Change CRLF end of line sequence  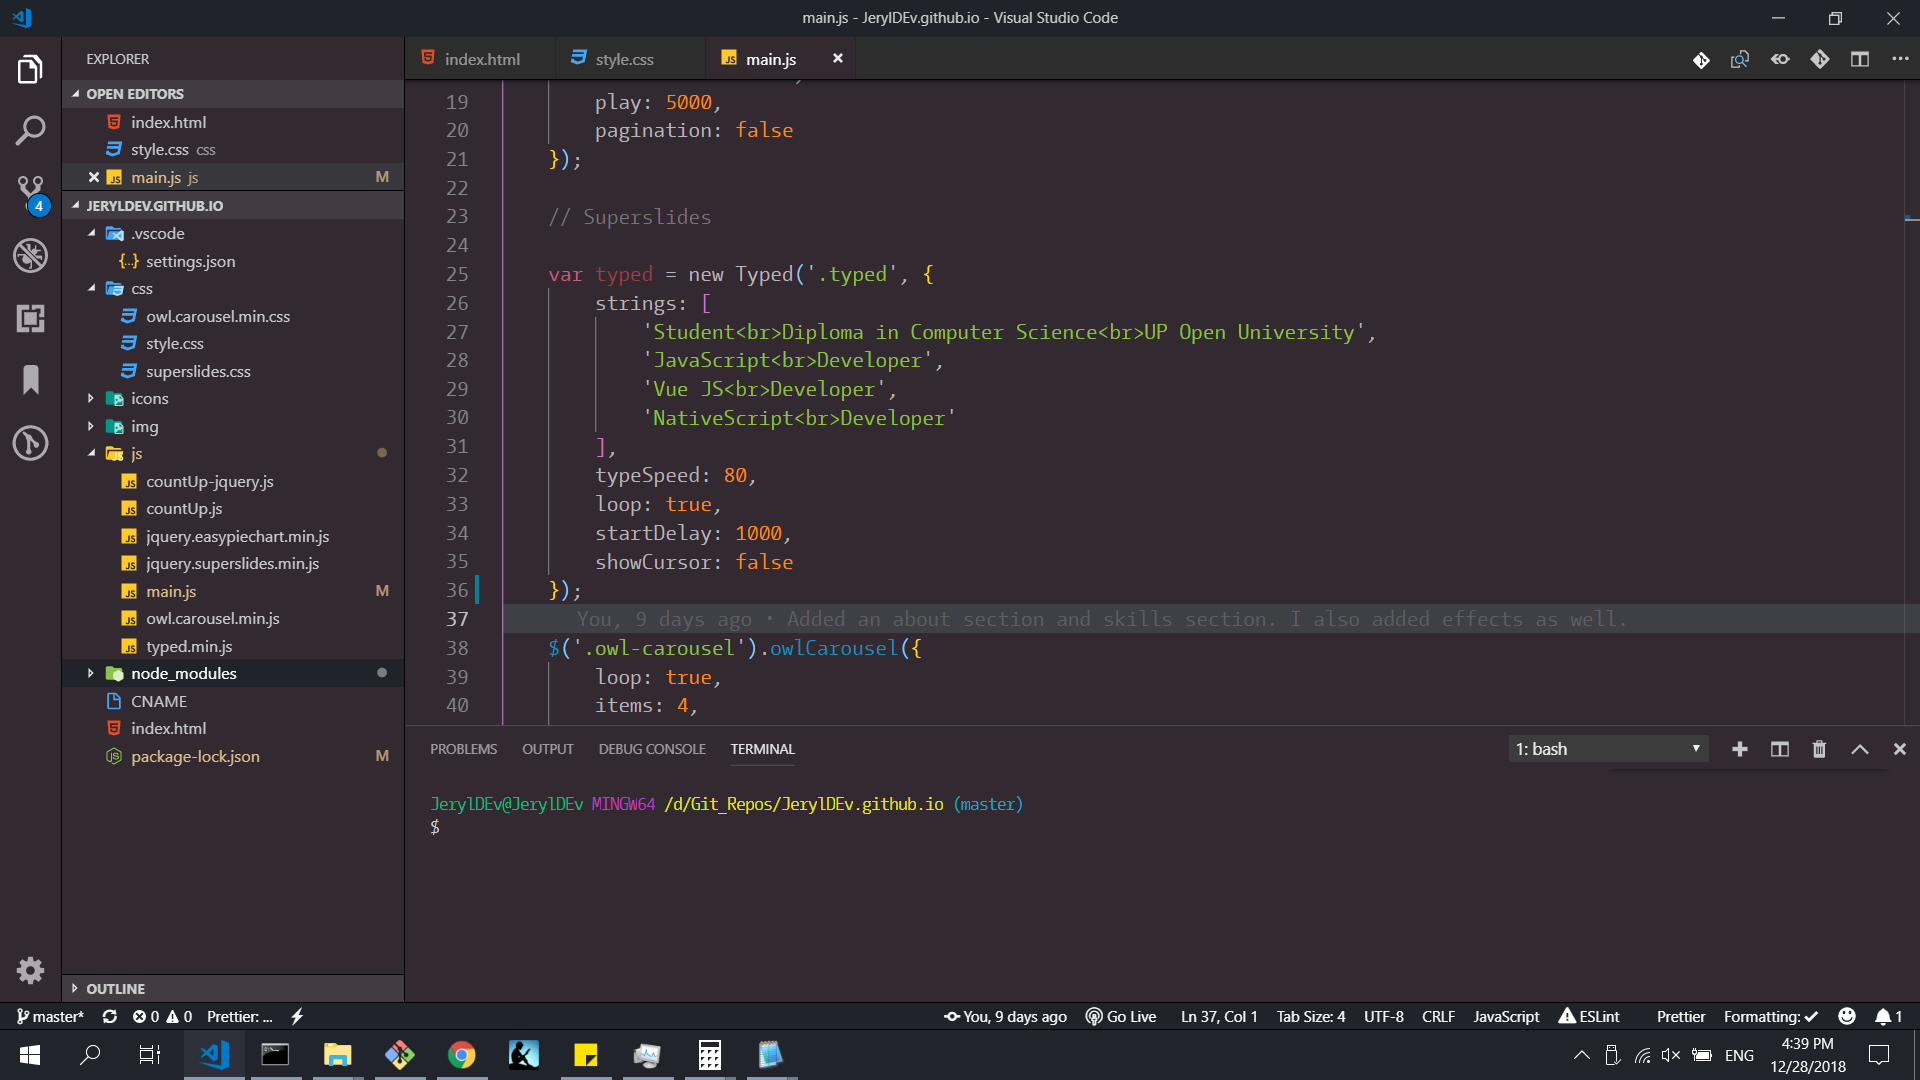pyautogui.click(x=1438, y=1016)
